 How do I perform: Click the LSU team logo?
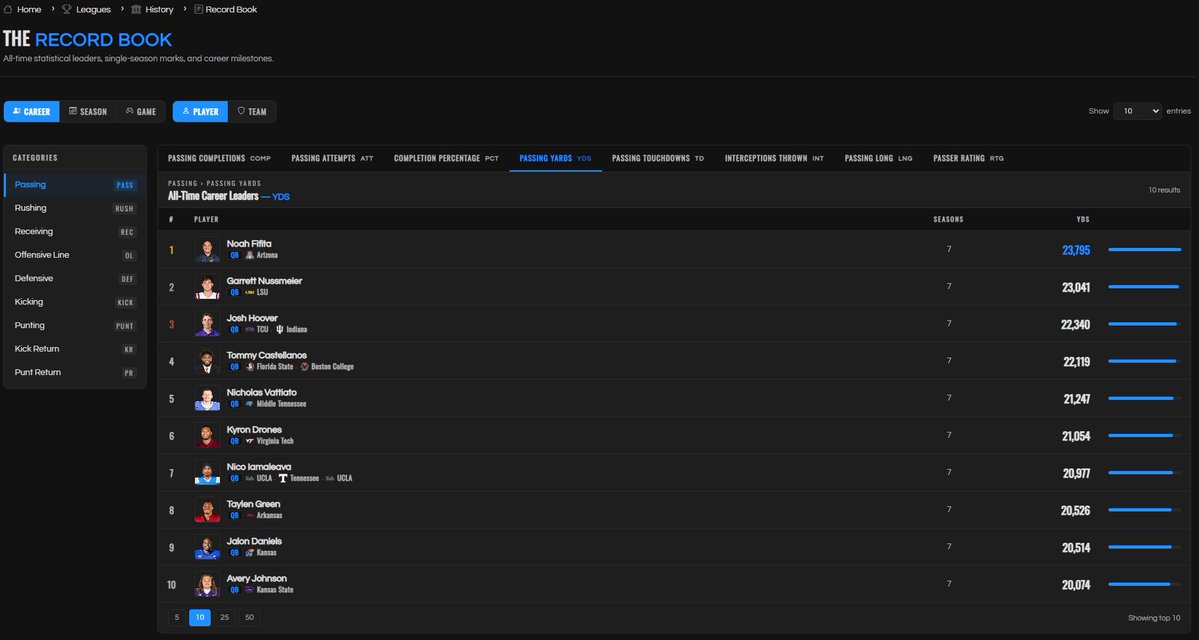point(249,292)
